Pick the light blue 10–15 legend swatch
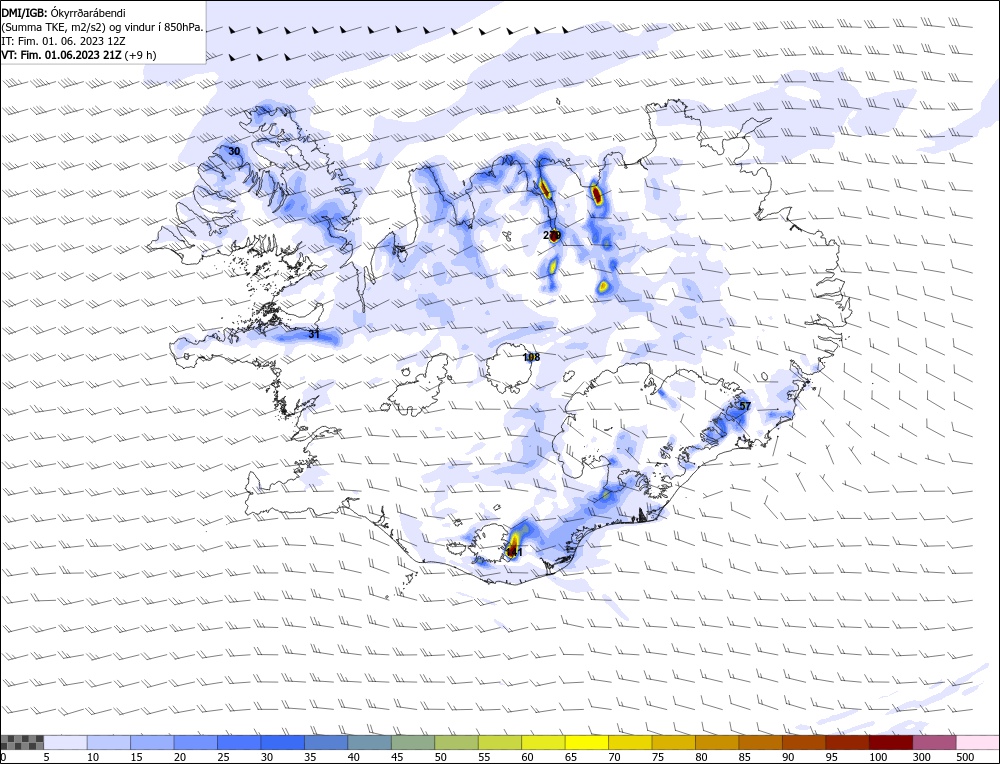 click(109, 742)
